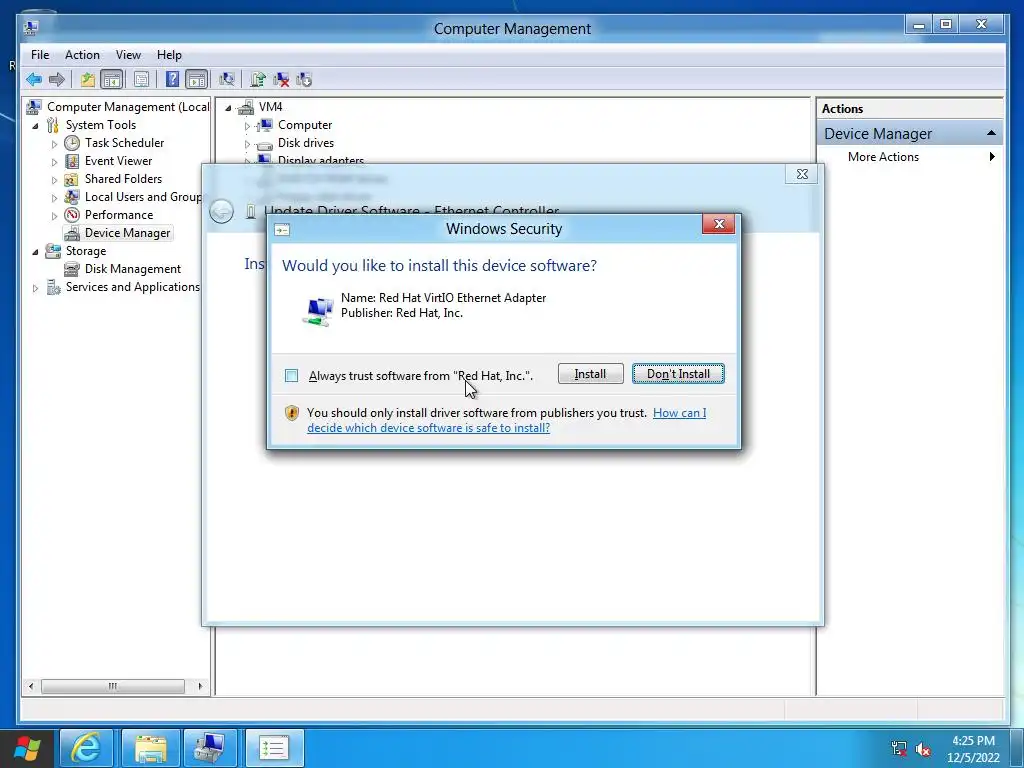
Task: Click Back button in Update Driver wizard
Action: [x=221, y=211]
